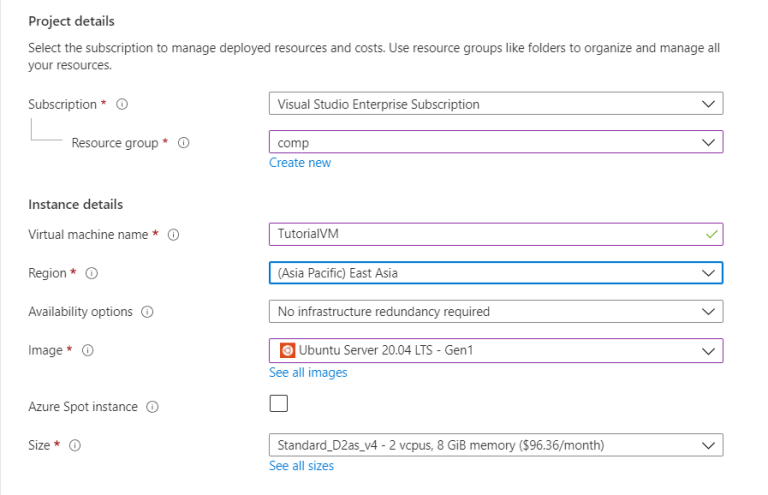This screenshot has height=495, width=768.
Task: Click the Image field label
Action: point(45,350)
